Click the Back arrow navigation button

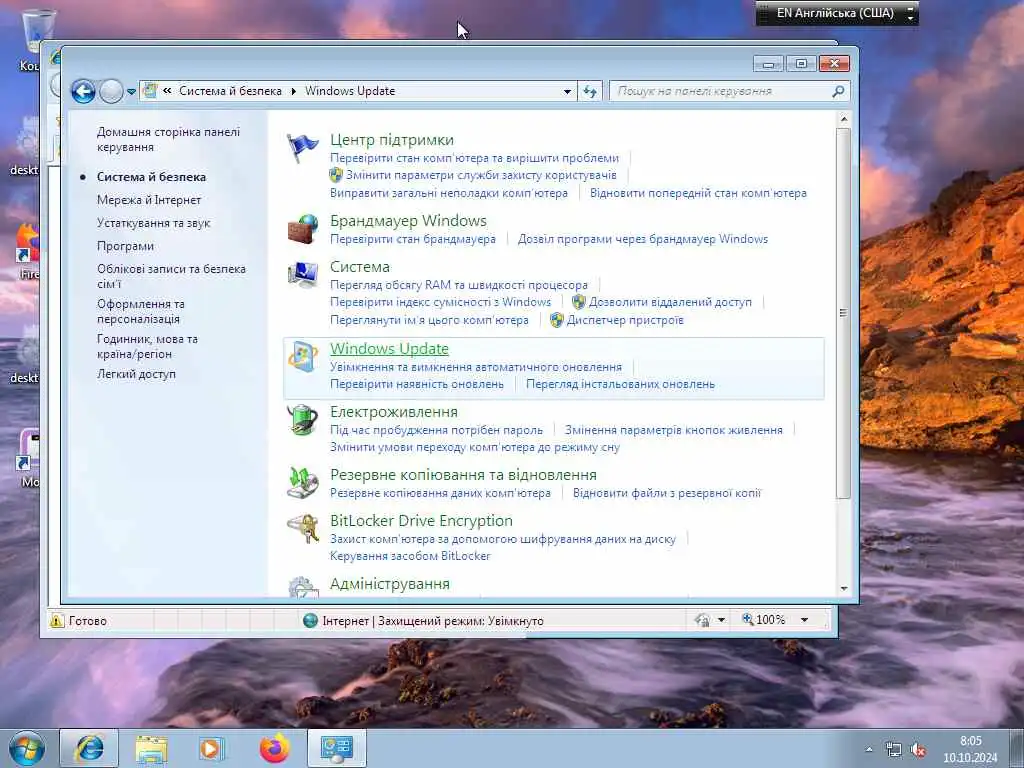[83, 91]
